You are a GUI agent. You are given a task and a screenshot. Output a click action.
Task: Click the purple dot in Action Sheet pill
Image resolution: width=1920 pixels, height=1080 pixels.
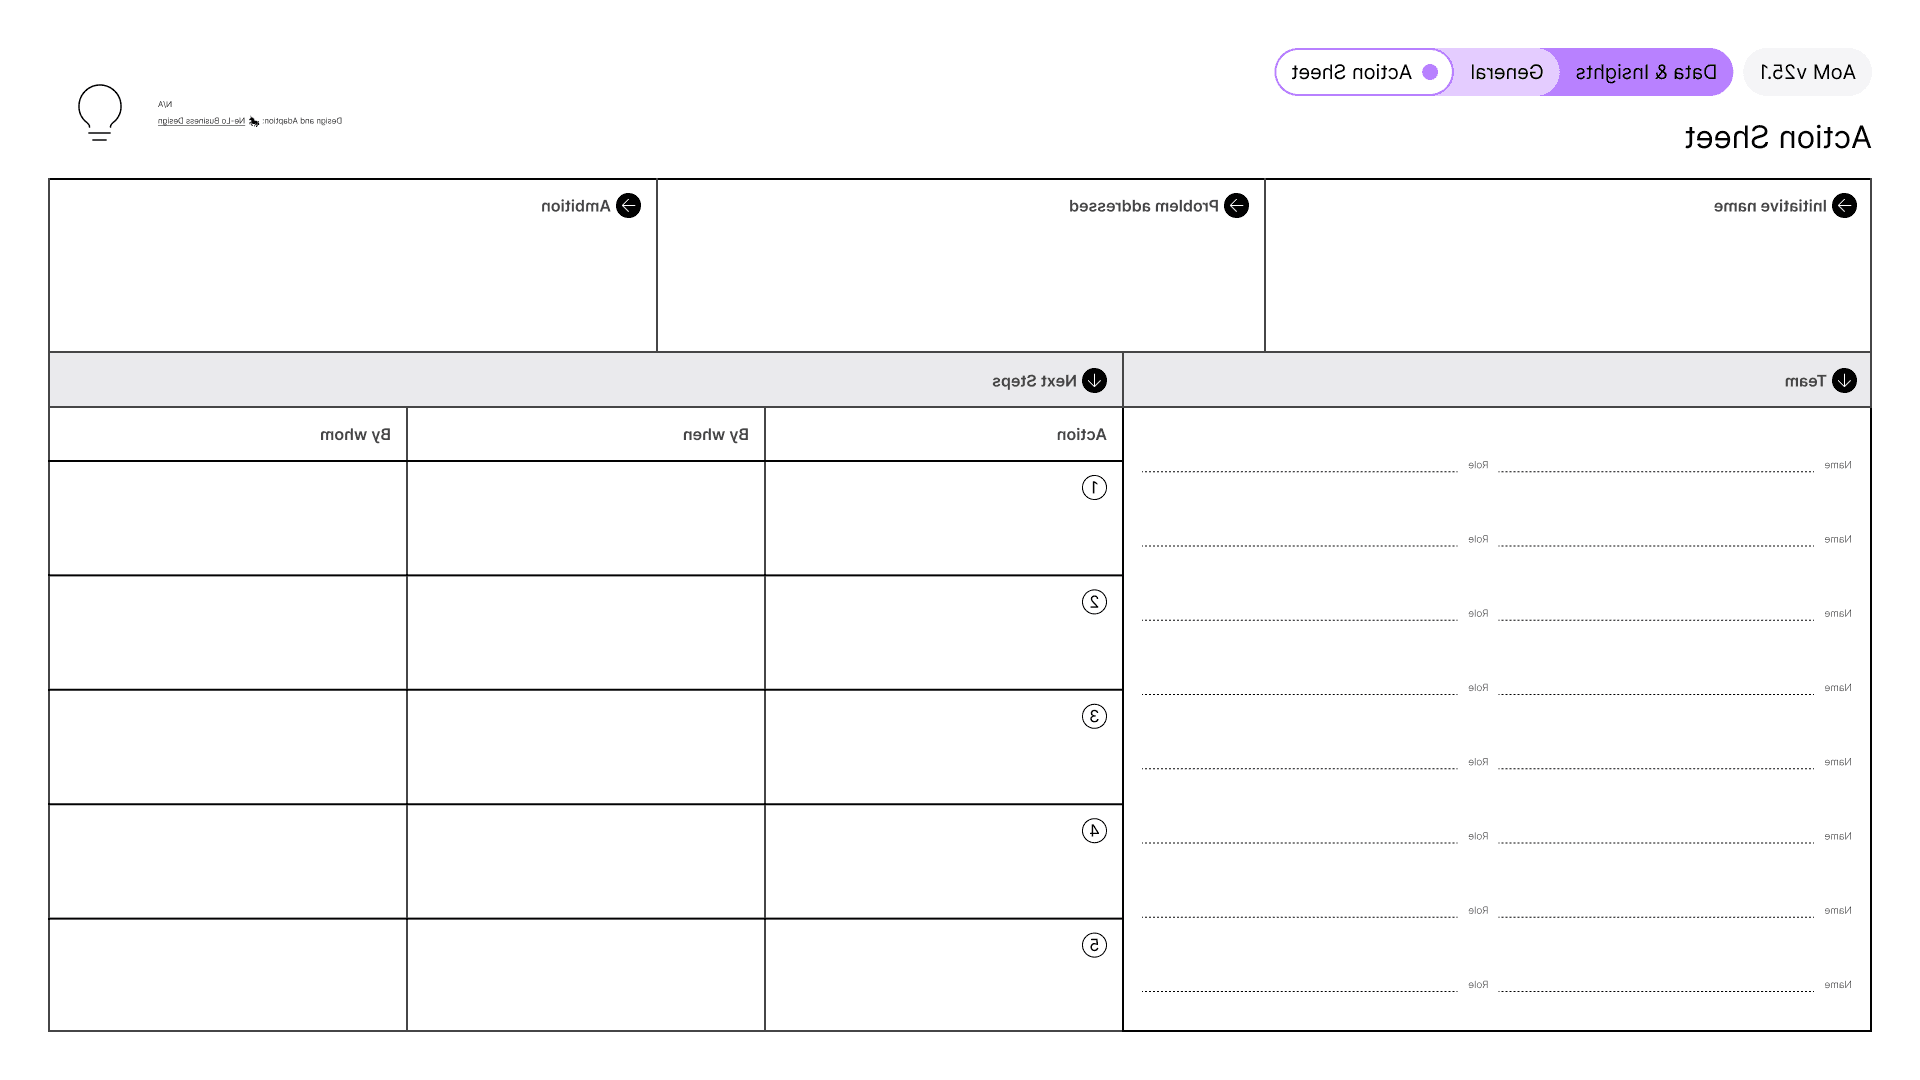(x=1430, y=72)
